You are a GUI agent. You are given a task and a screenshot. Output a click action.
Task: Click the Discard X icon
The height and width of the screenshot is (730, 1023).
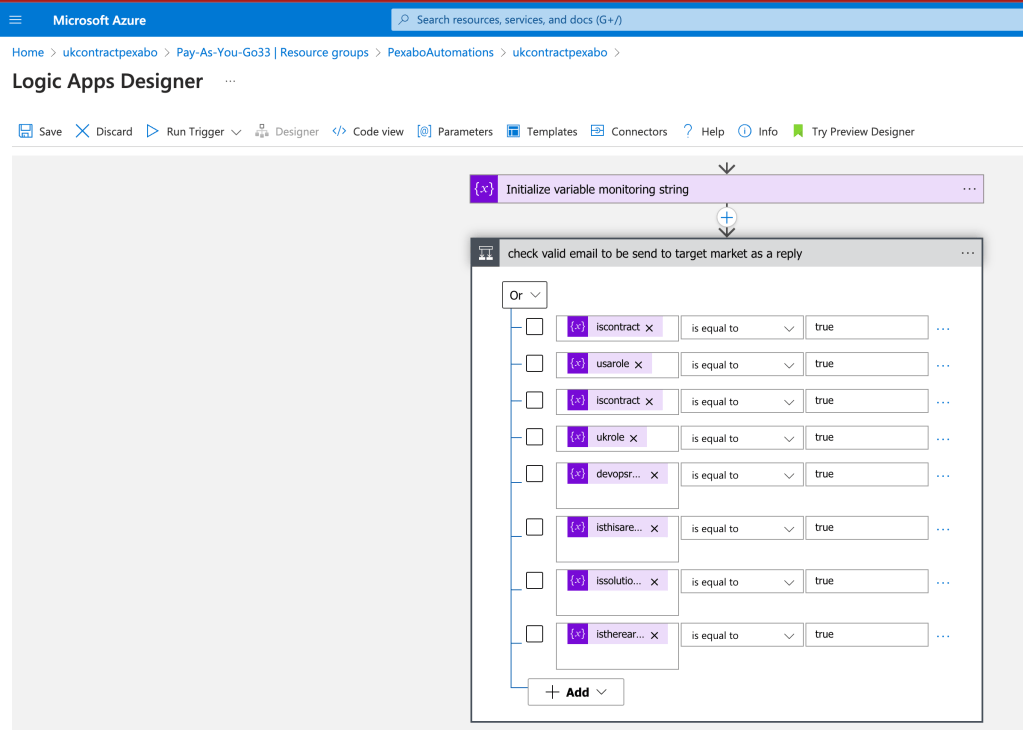pos(82,131)
